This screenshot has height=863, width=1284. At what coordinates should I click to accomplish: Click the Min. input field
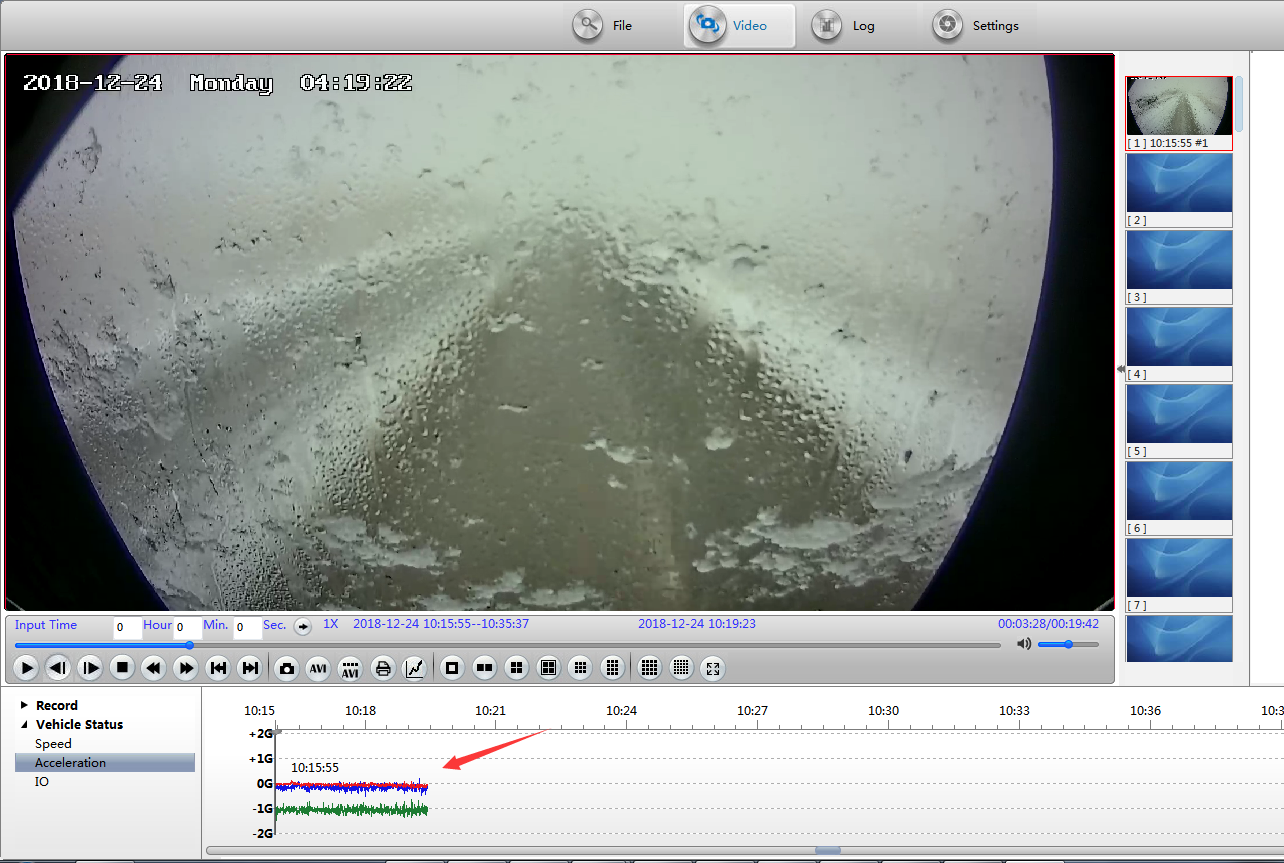tap(188, 628)
